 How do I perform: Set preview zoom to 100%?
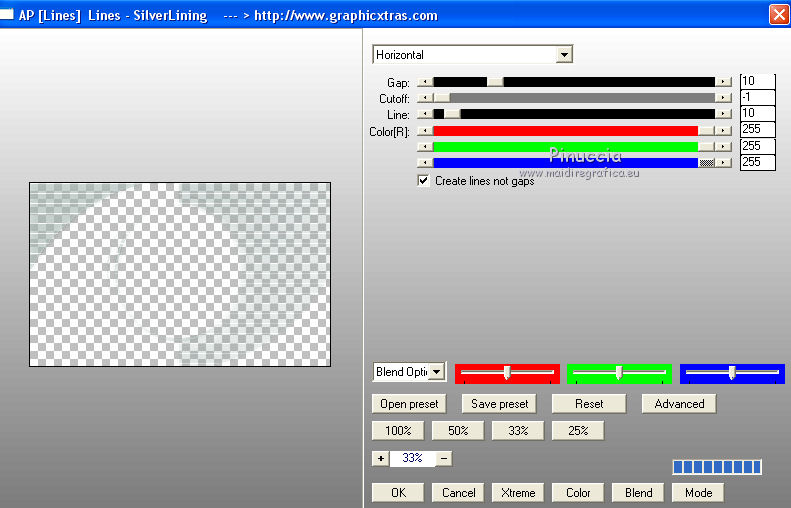click(398, 431)
